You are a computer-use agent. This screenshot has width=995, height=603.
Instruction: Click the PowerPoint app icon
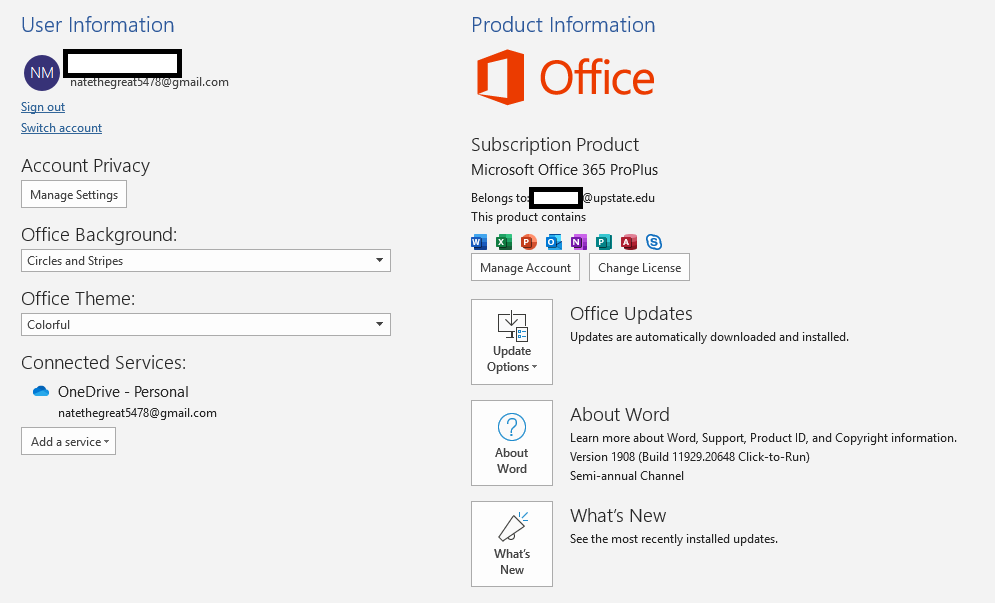click(x=529, y=242)
